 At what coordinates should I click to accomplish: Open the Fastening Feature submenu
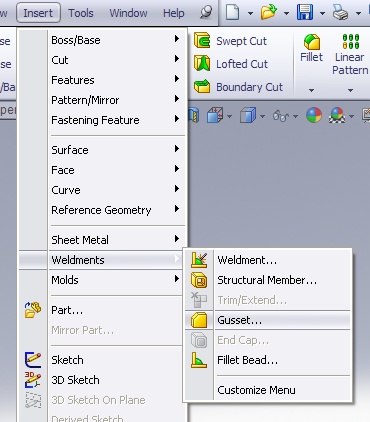(117, 120)
